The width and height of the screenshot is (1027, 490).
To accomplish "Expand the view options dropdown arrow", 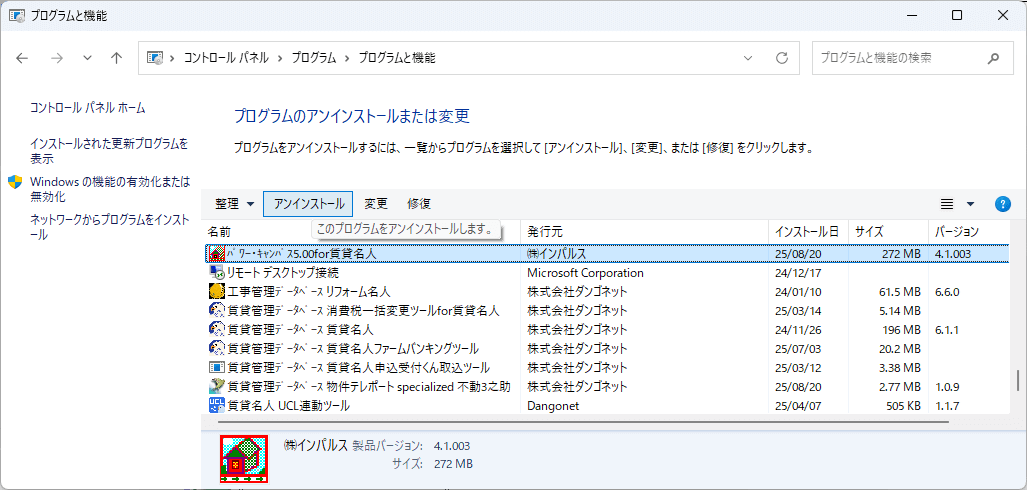I will (970, 204).
